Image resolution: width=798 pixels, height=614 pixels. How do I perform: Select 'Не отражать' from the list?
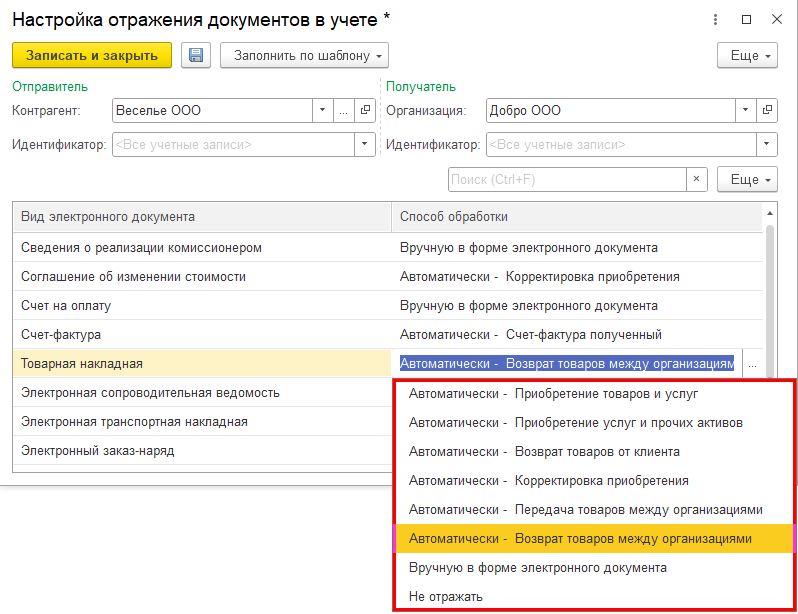(446, 596)
